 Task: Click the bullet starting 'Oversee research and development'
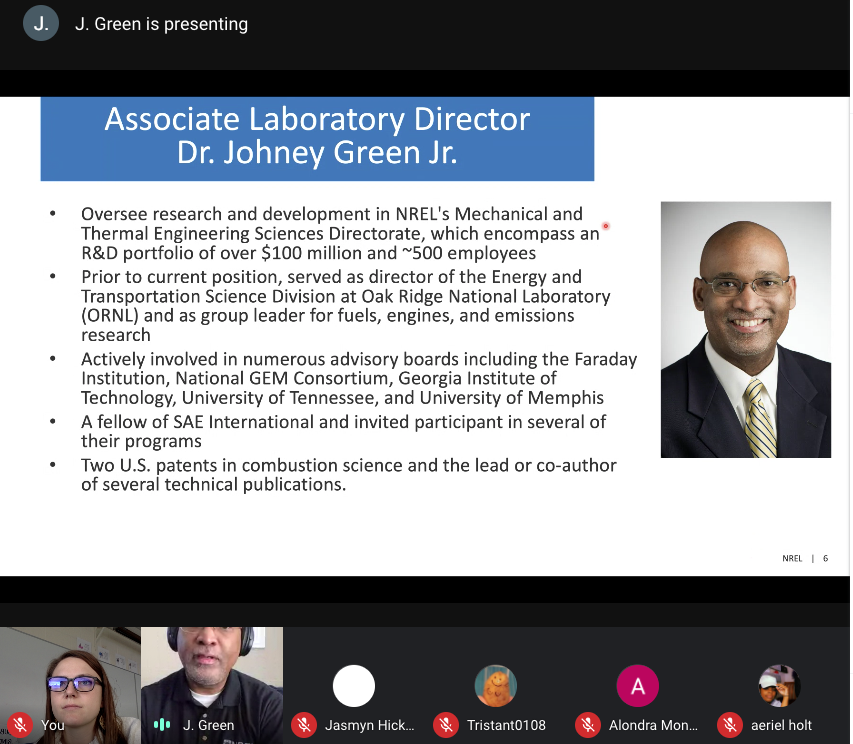tap(341, 233)
